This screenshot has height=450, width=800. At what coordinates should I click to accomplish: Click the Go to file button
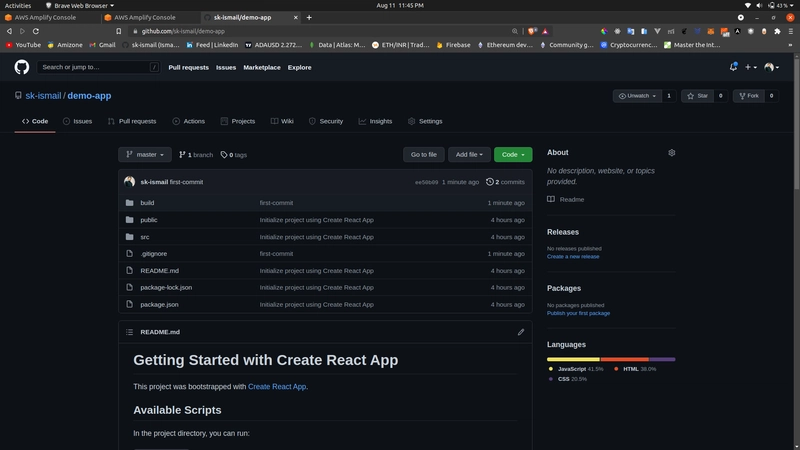pos(423,155)
